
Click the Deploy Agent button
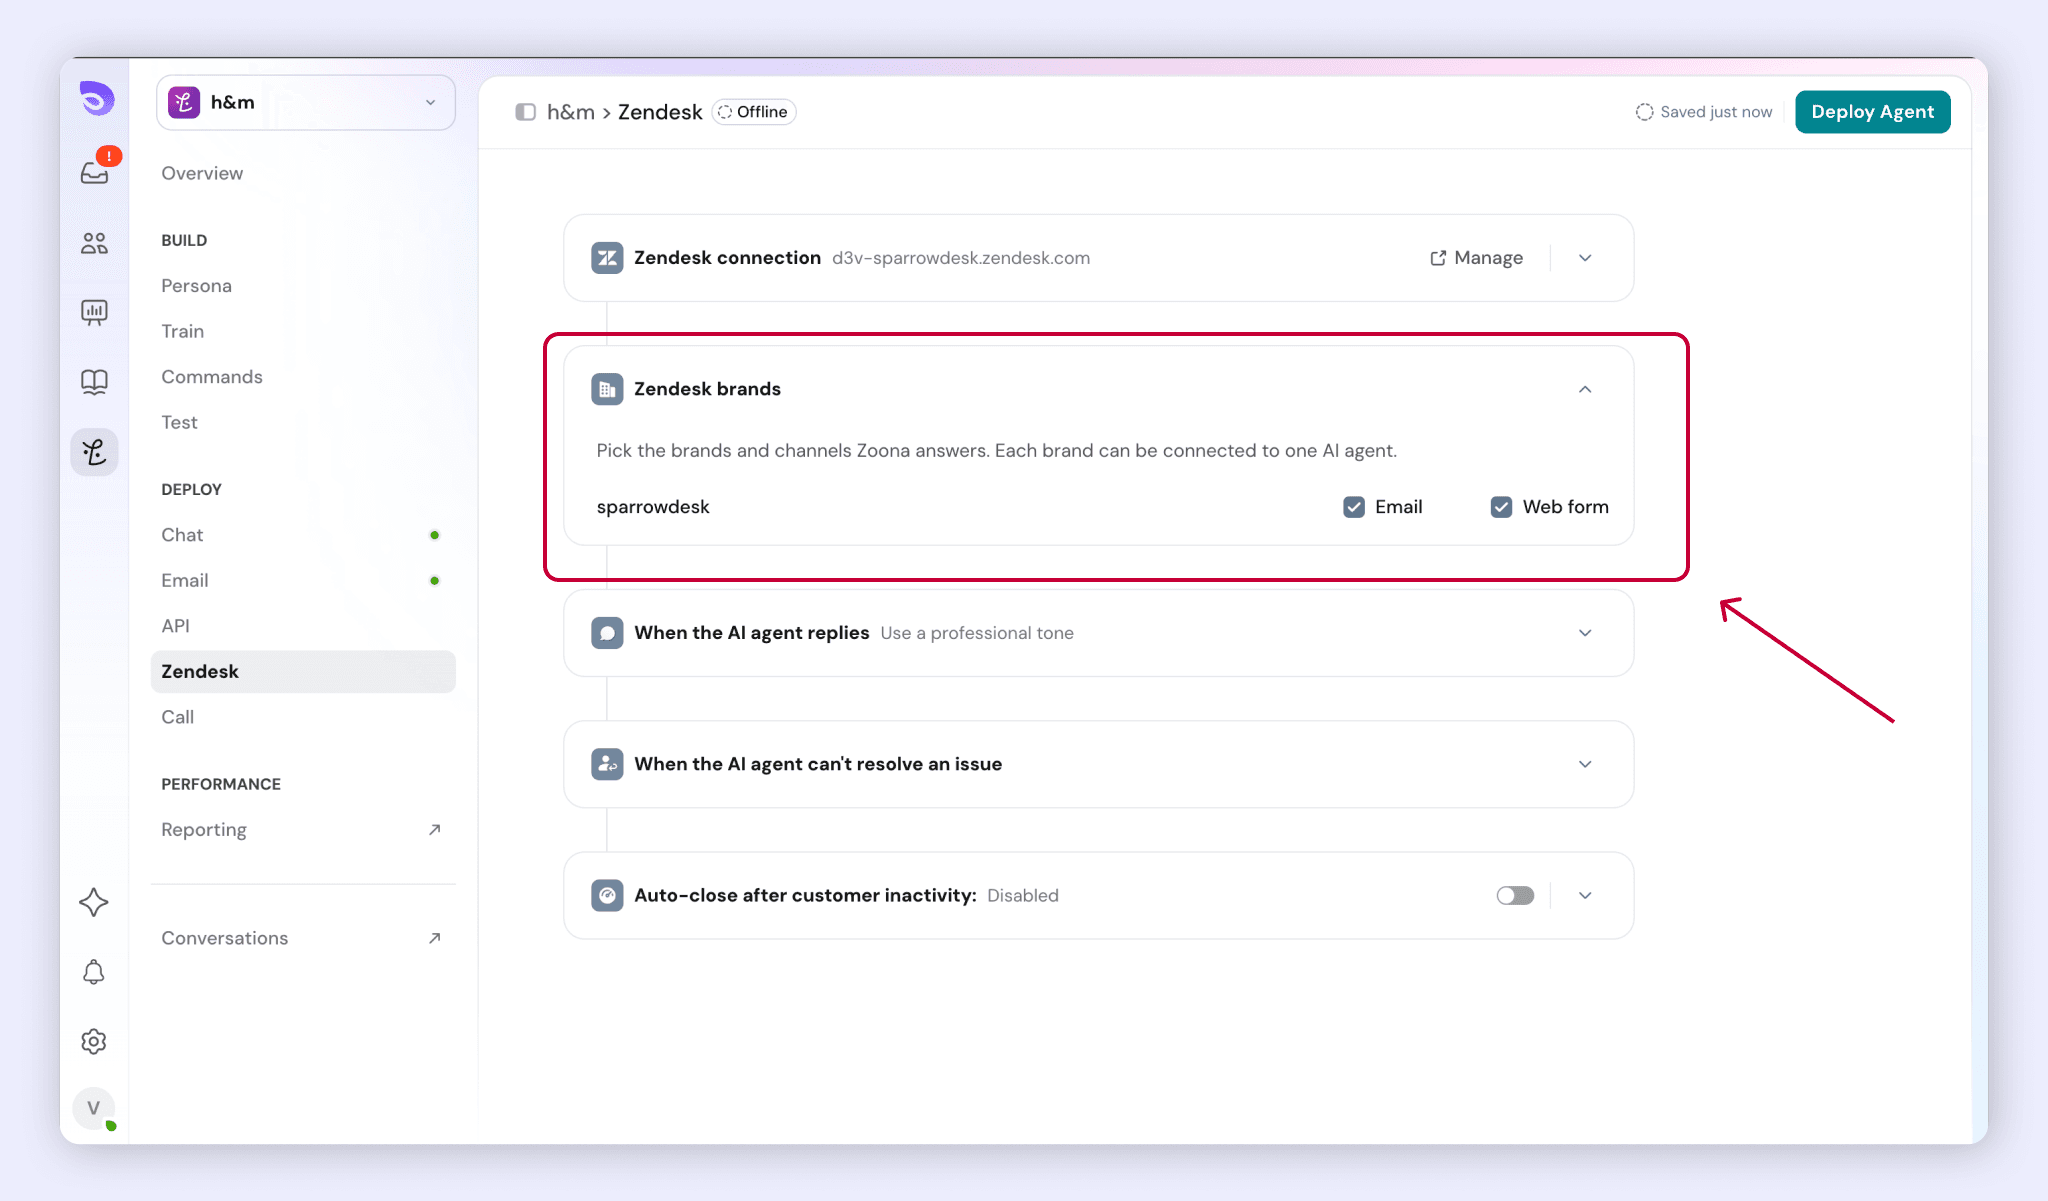[1872, 112]
